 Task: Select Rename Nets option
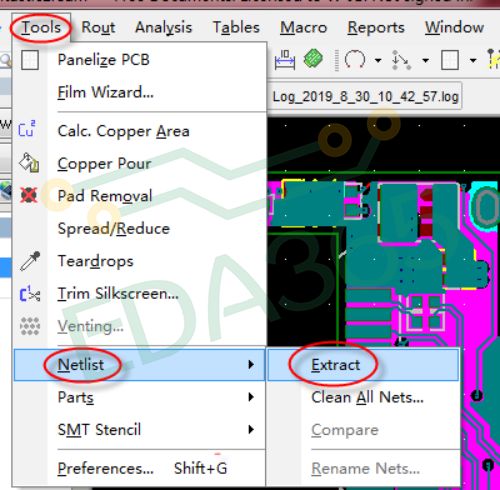tap(363, 469)
